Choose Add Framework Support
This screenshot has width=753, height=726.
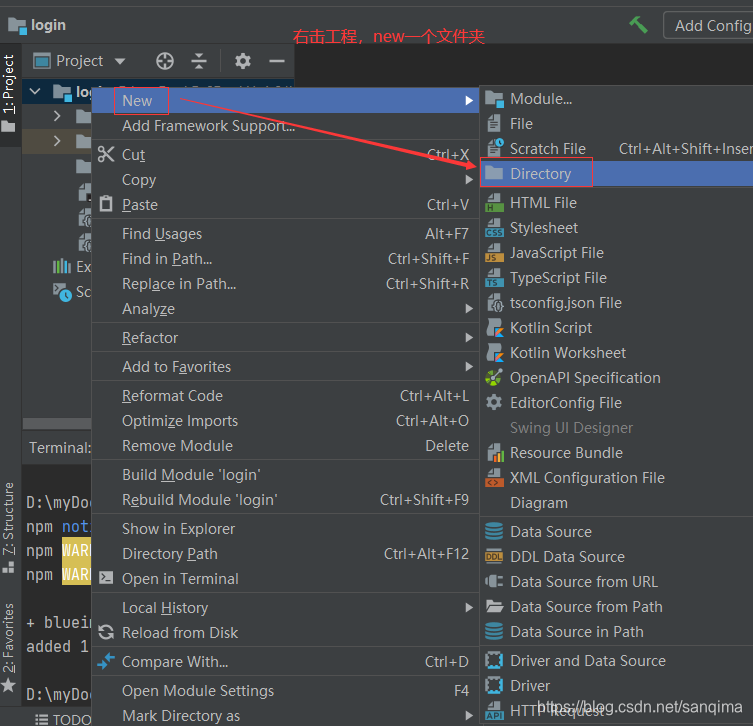point(285,126)
